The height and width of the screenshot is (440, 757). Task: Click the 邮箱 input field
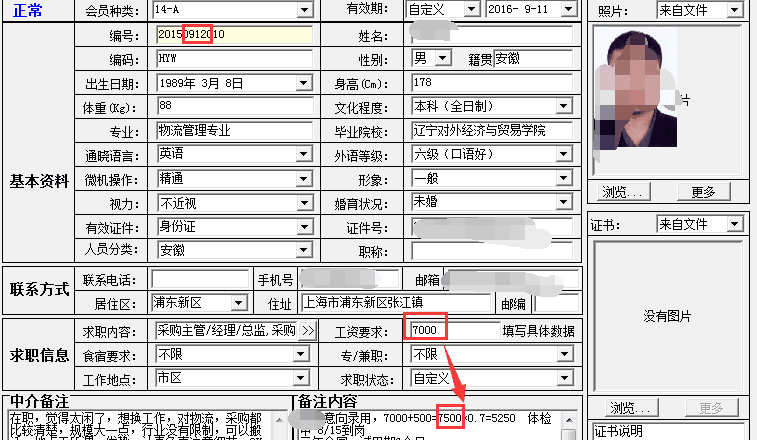[x=512, y=280]
